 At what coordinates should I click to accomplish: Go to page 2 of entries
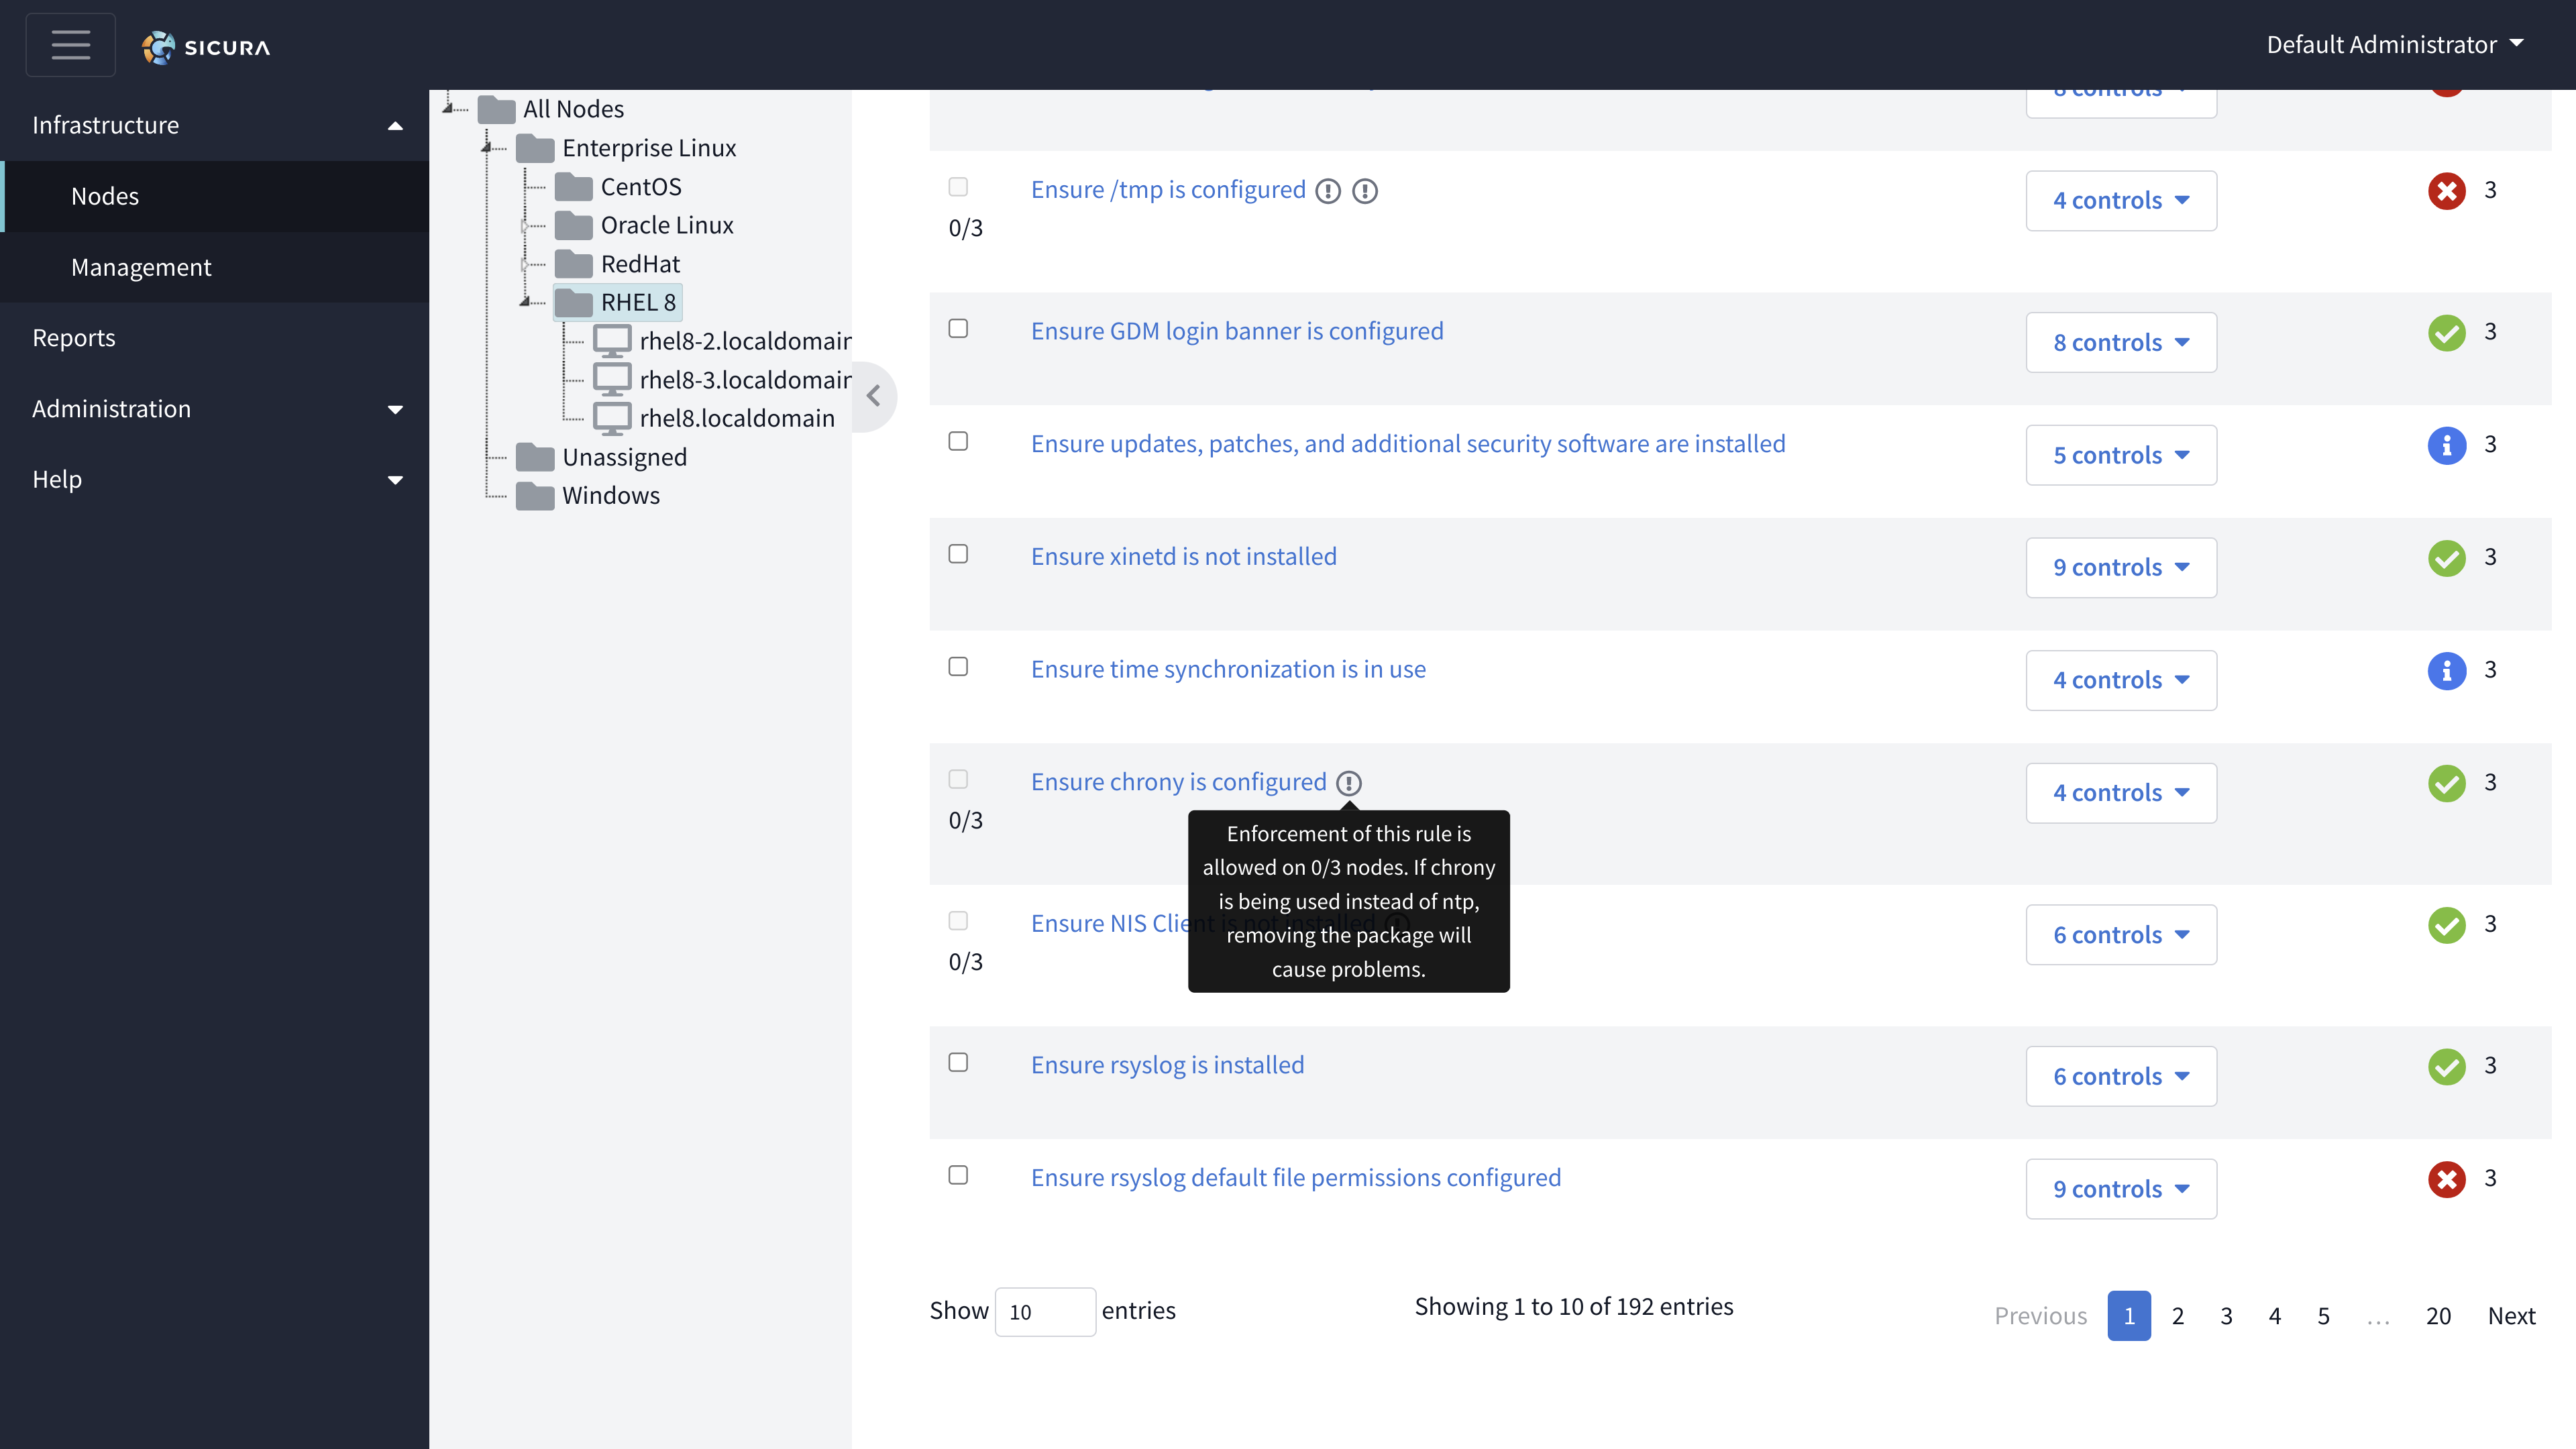[x=2177, y=1316]
